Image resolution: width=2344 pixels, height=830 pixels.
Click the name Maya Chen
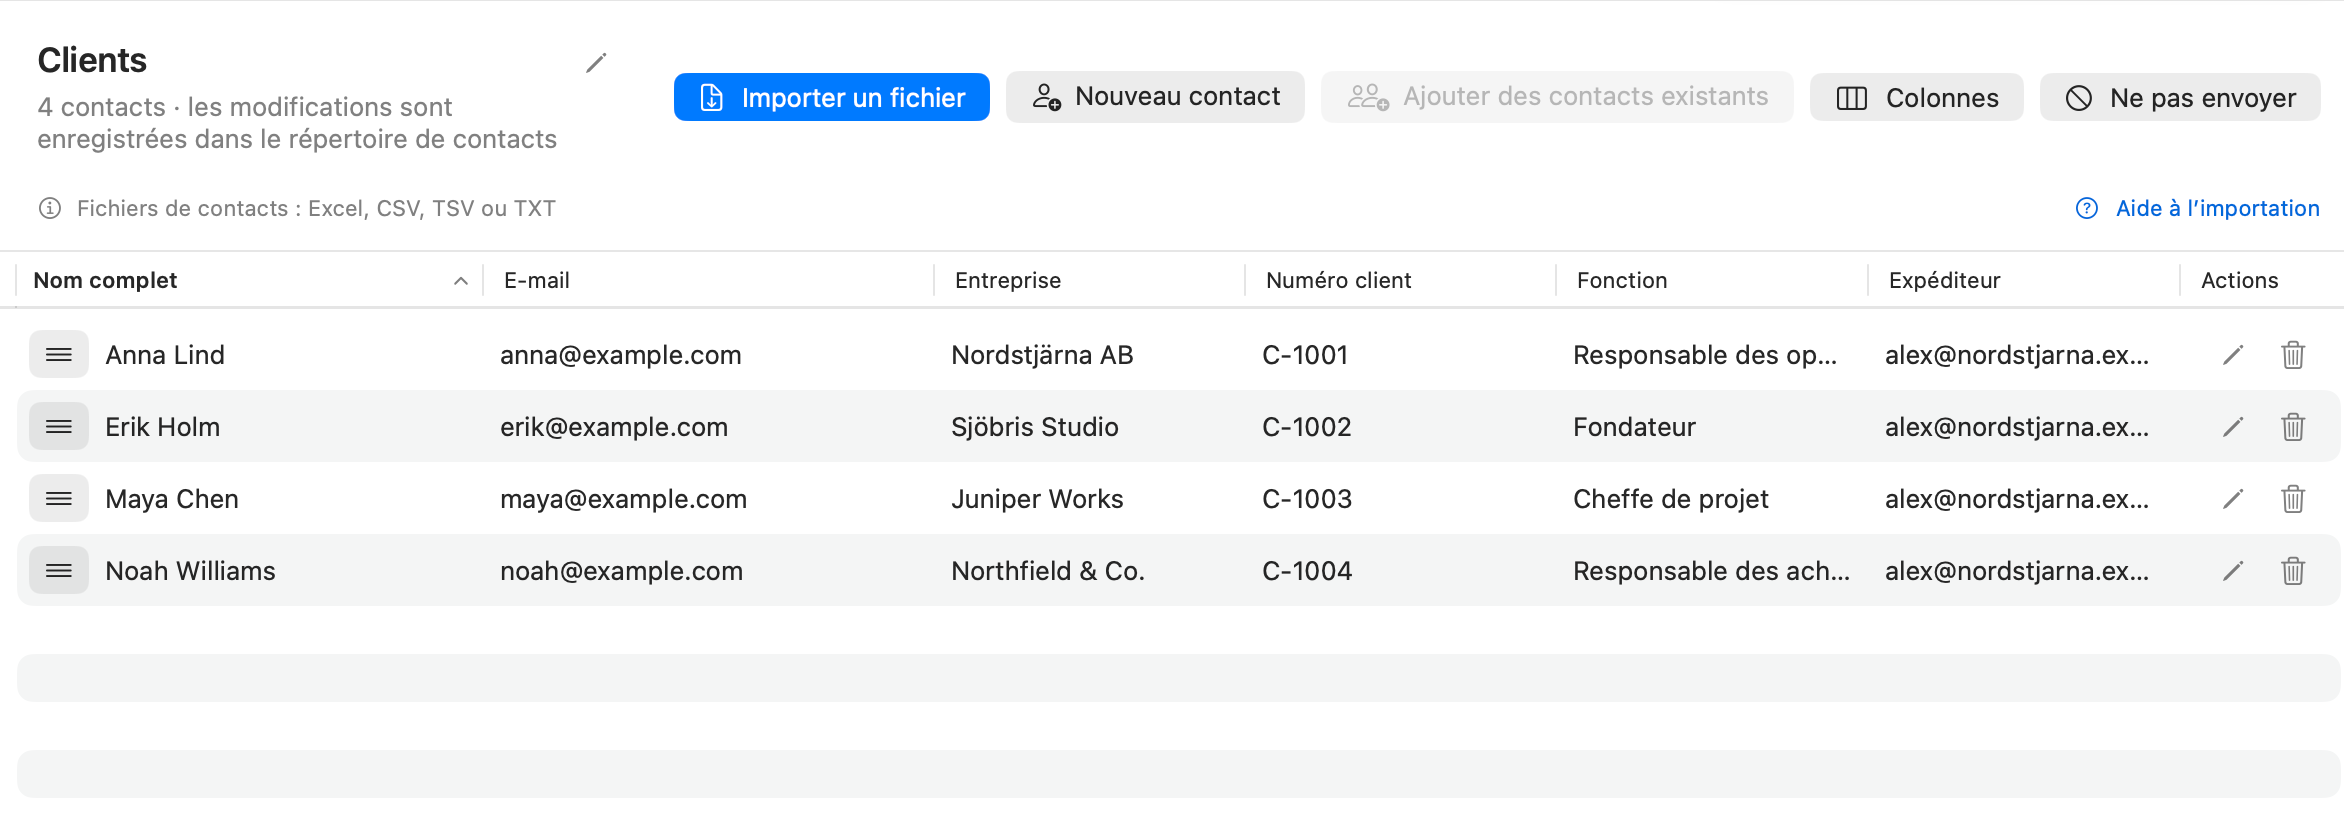pos(172,499)
